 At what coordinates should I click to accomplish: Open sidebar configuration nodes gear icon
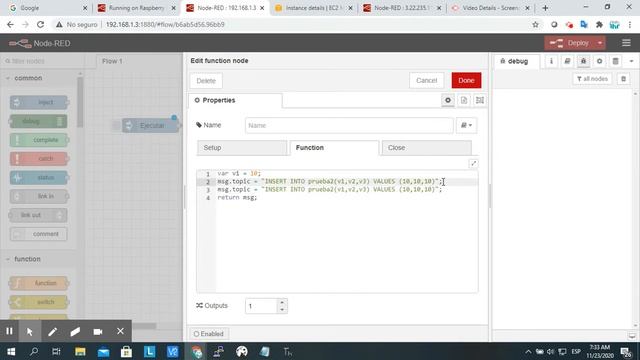pyautogui.click(x=599, y=61)
